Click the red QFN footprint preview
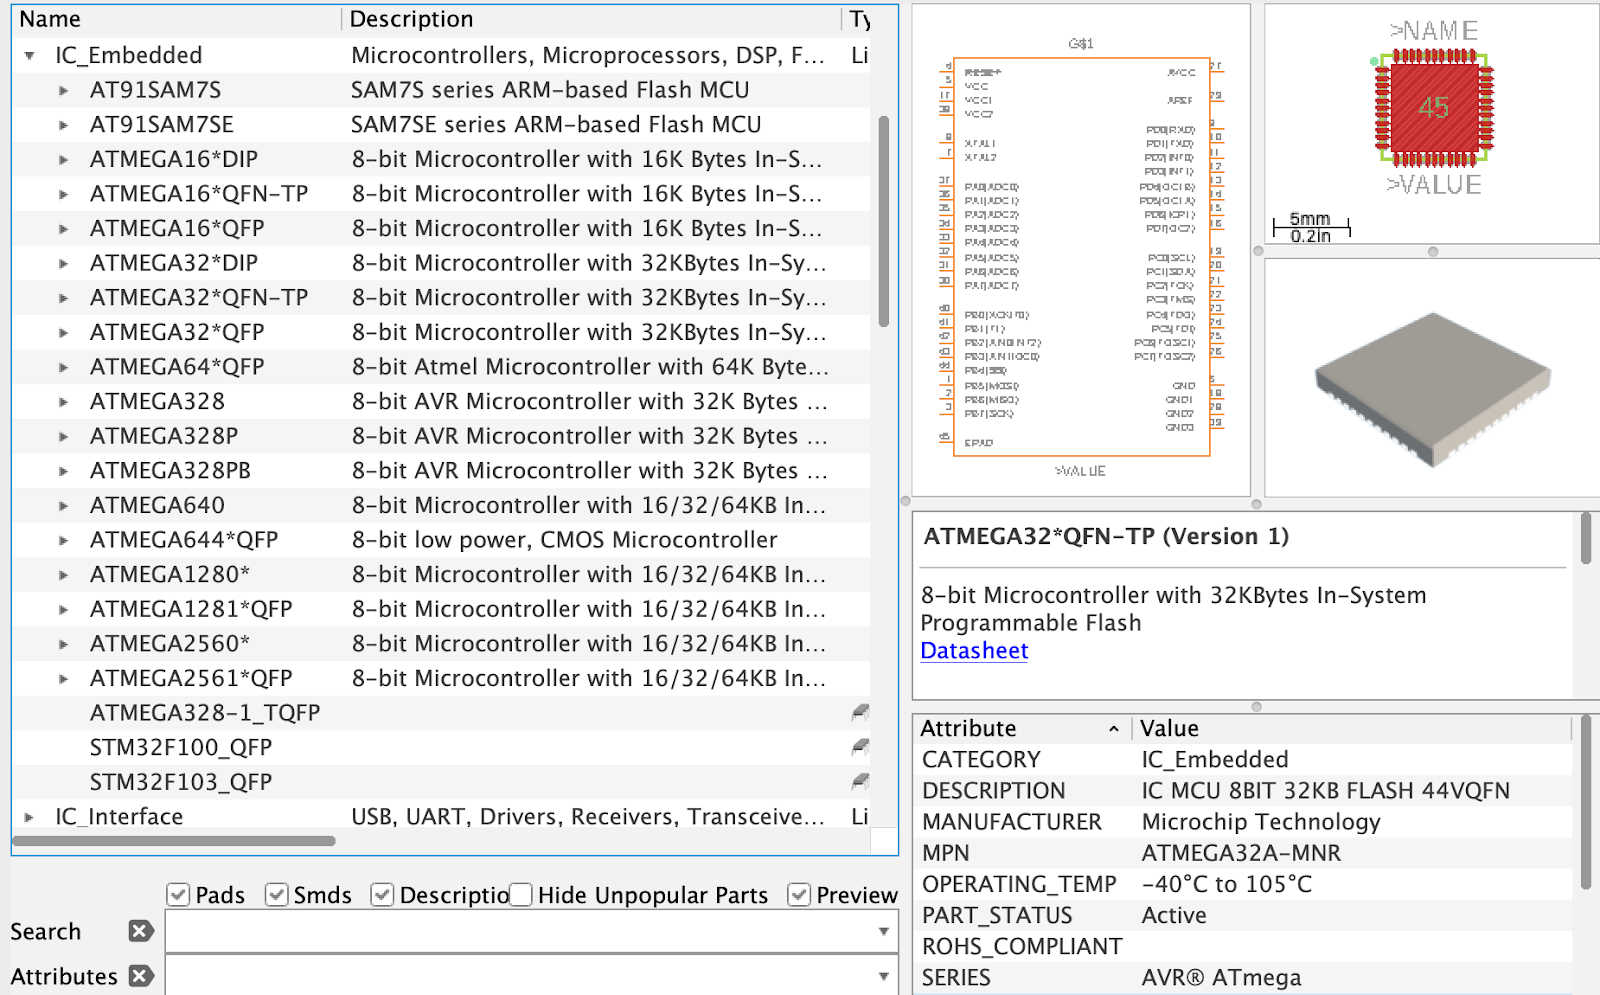This screenshot has height=995, width=1600. tap(1433, 108)
